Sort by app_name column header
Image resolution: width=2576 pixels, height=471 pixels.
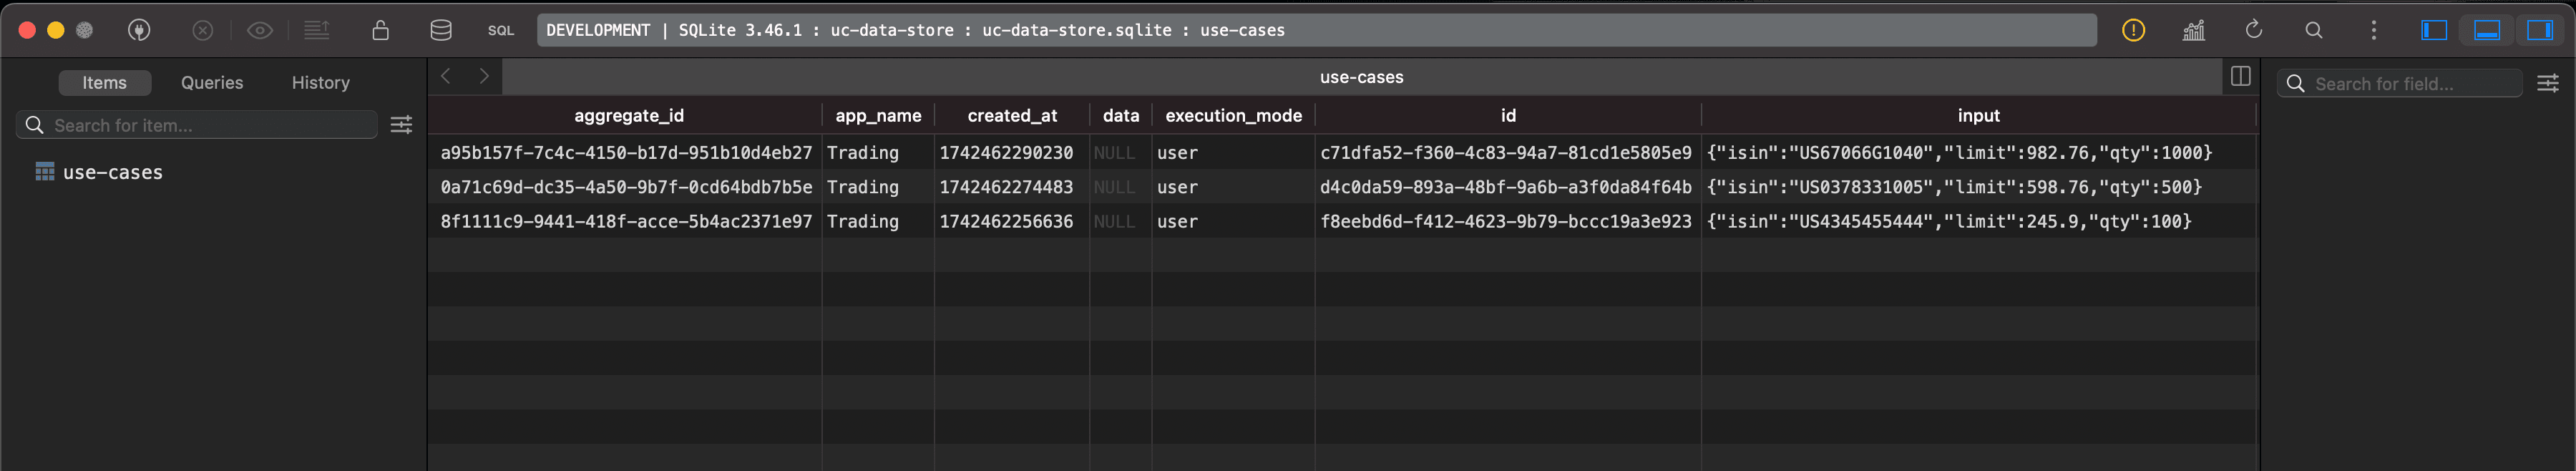878,116
